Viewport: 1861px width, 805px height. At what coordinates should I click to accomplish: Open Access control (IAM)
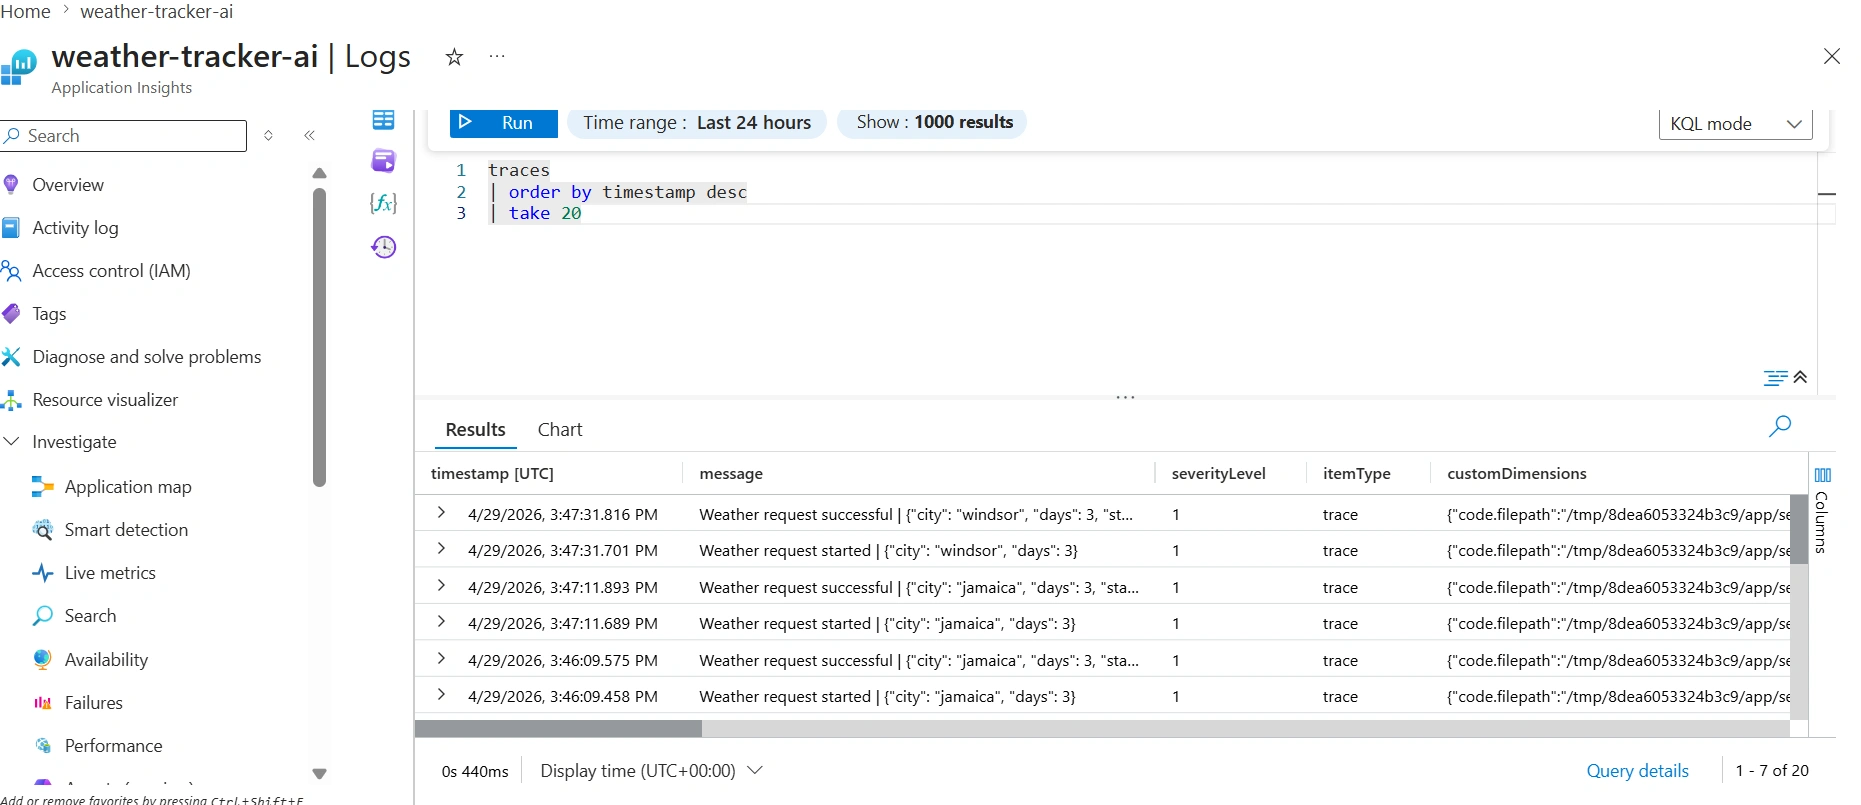111,271
